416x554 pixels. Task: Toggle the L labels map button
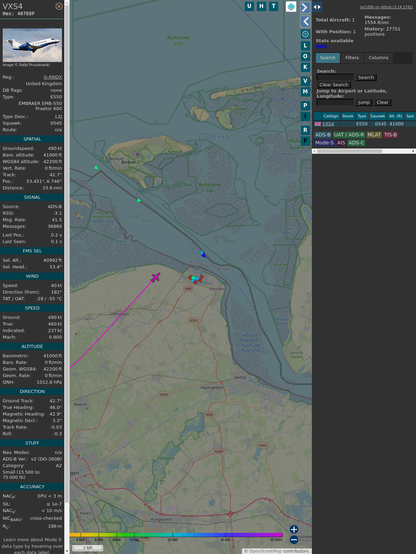(305, 46)
